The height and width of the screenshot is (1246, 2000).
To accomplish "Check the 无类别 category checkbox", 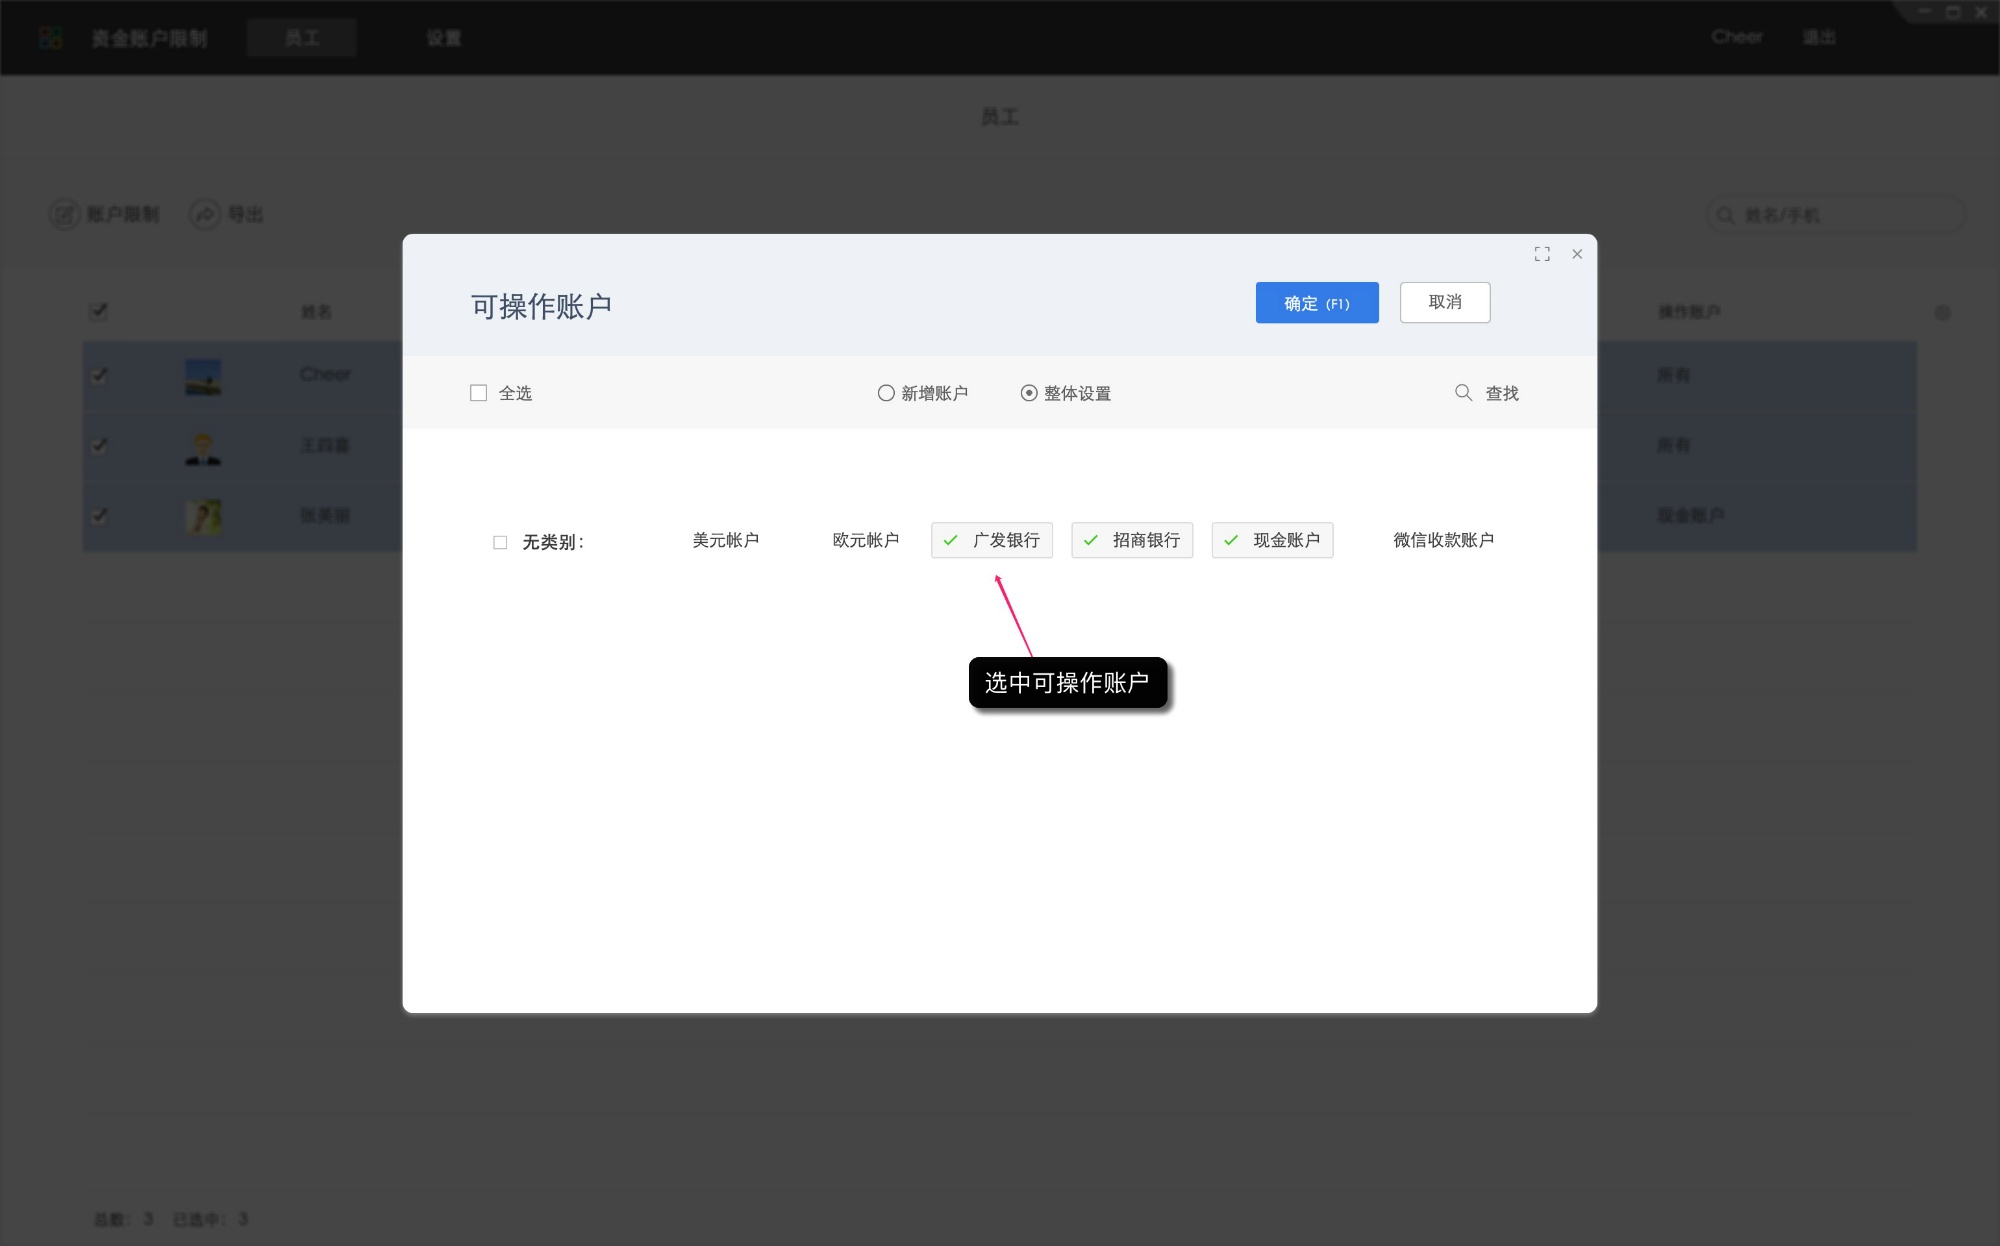I will (500, 541).
